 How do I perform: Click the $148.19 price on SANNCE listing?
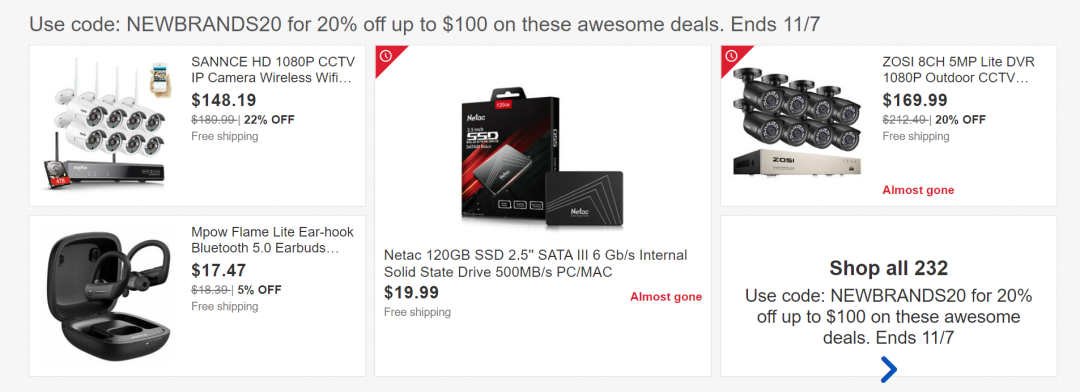click(224, 101)
